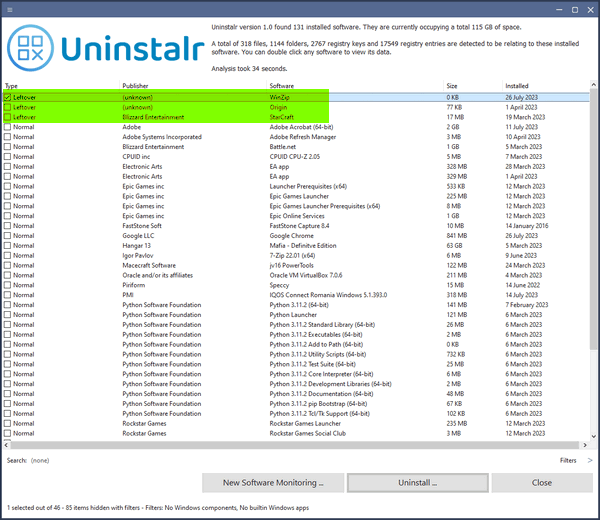Check the Origin leftover checkbox
The height and width of the screenshot is (520, 600).
[7, 107]
